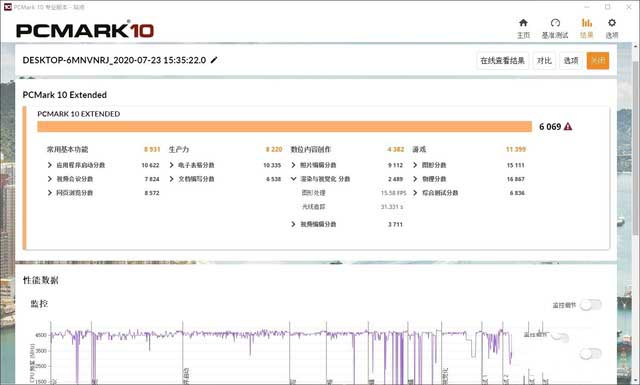Click the ray-tracing value 31.331 s
This screenshot has height=385, width=640.
coord(392,207)
